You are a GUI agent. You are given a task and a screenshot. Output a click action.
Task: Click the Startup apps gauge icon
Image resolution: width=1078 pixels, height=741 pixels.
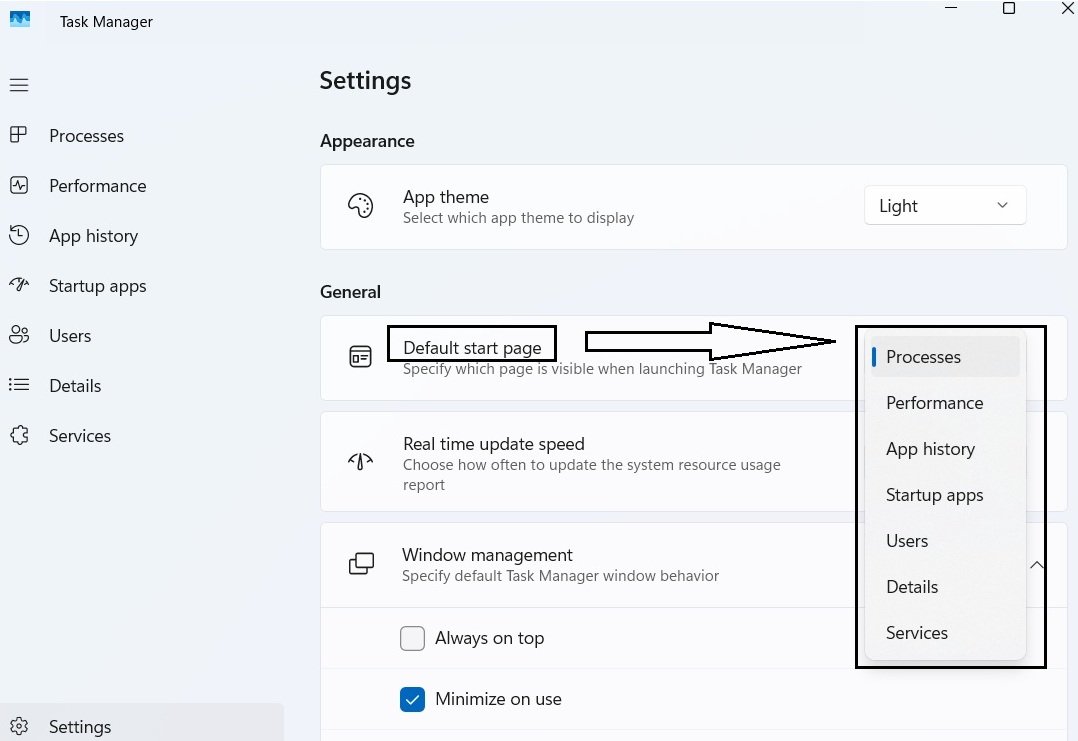click(19, 285)
